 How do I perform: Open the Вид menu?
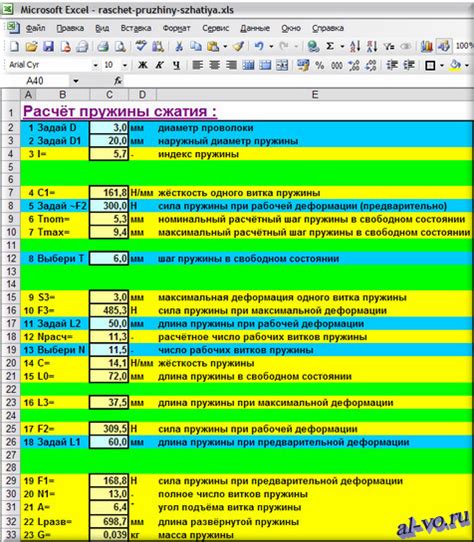(102, 28)
